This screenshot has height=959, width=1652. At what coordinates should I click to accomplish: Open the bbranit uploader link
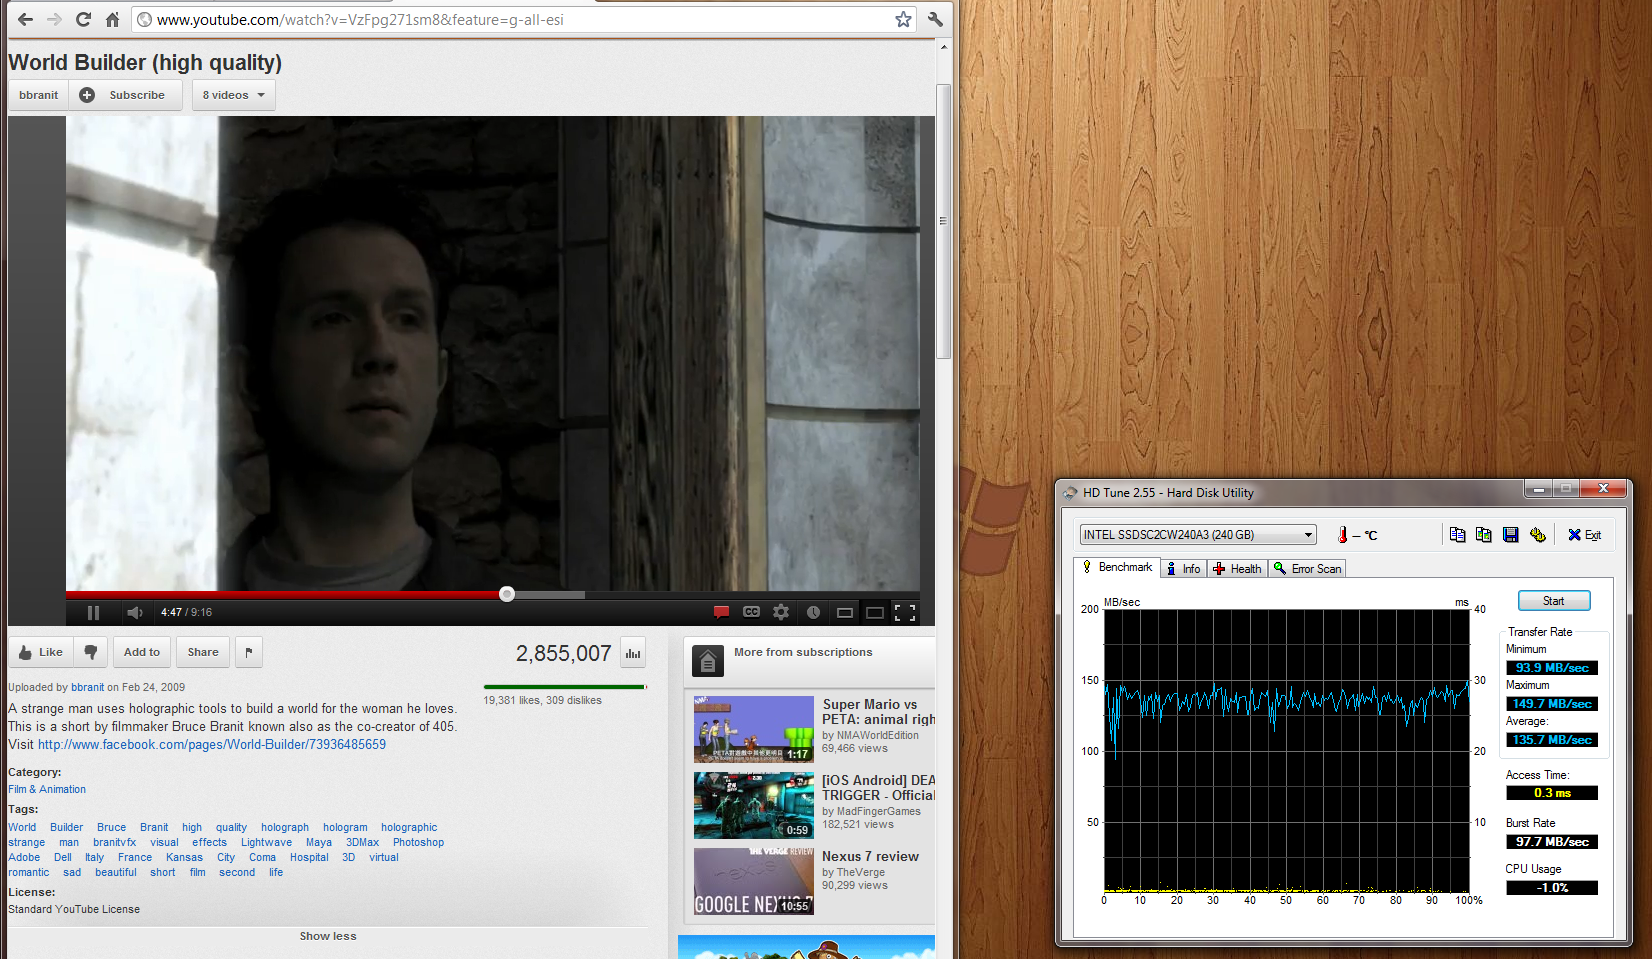pyautogui.click(x=88, y=687)
